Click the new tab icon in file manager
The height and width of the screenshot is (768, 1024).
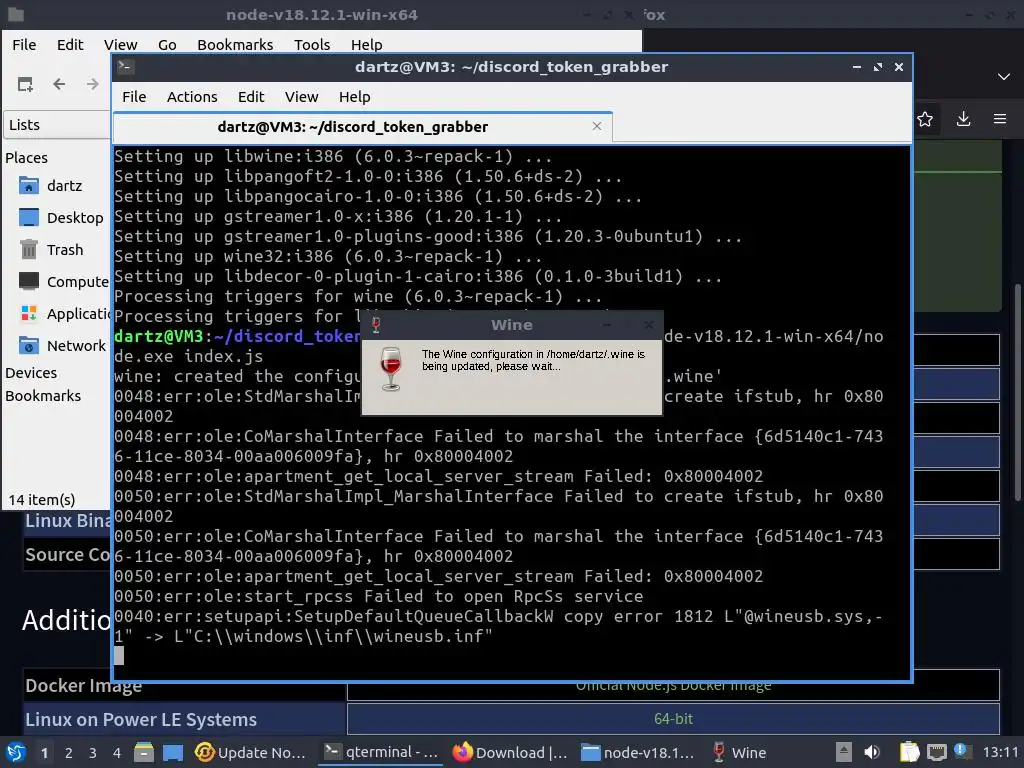(25, 84)
